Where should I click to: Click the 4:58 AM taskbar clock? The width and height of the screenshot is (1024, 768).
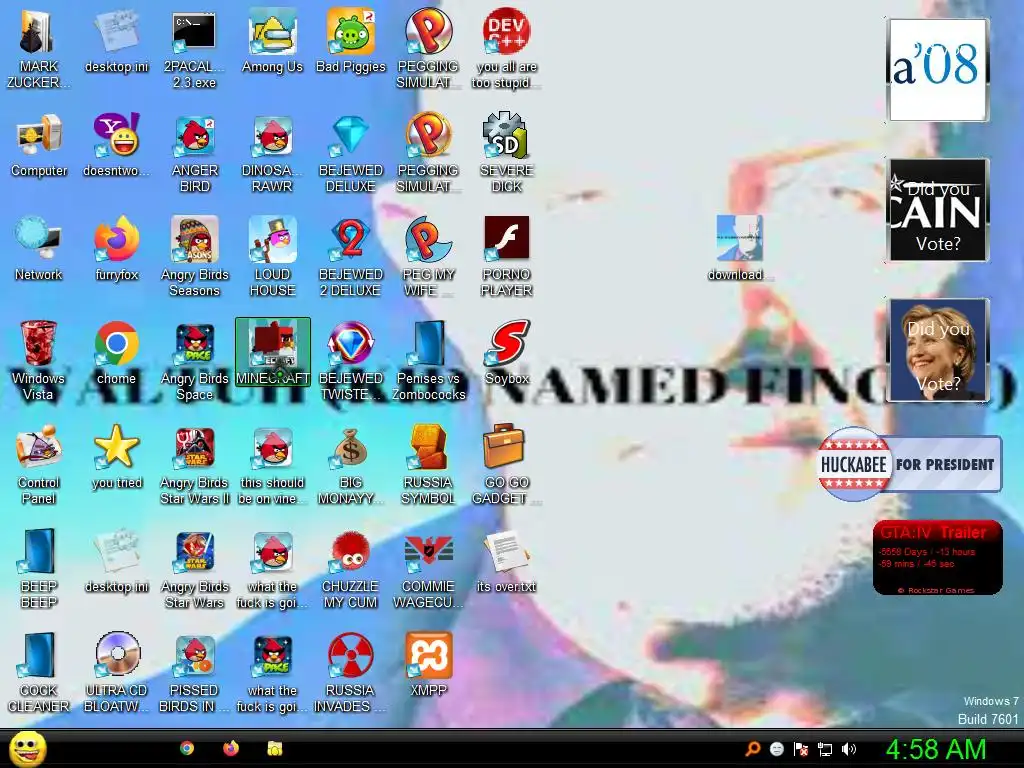pyautogui.click(x=936, y=749)
